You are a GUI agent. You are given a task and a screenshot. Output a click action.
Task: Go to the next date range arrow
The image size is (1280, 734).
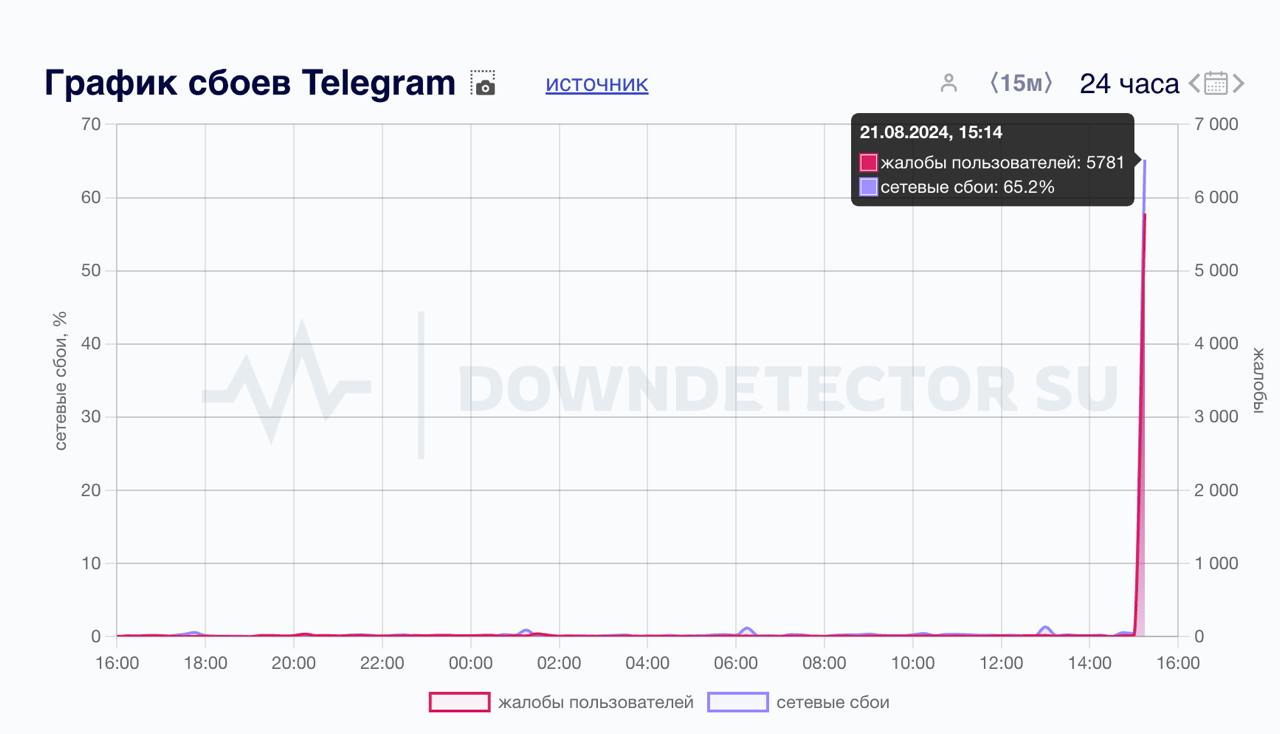point(1239,84)
